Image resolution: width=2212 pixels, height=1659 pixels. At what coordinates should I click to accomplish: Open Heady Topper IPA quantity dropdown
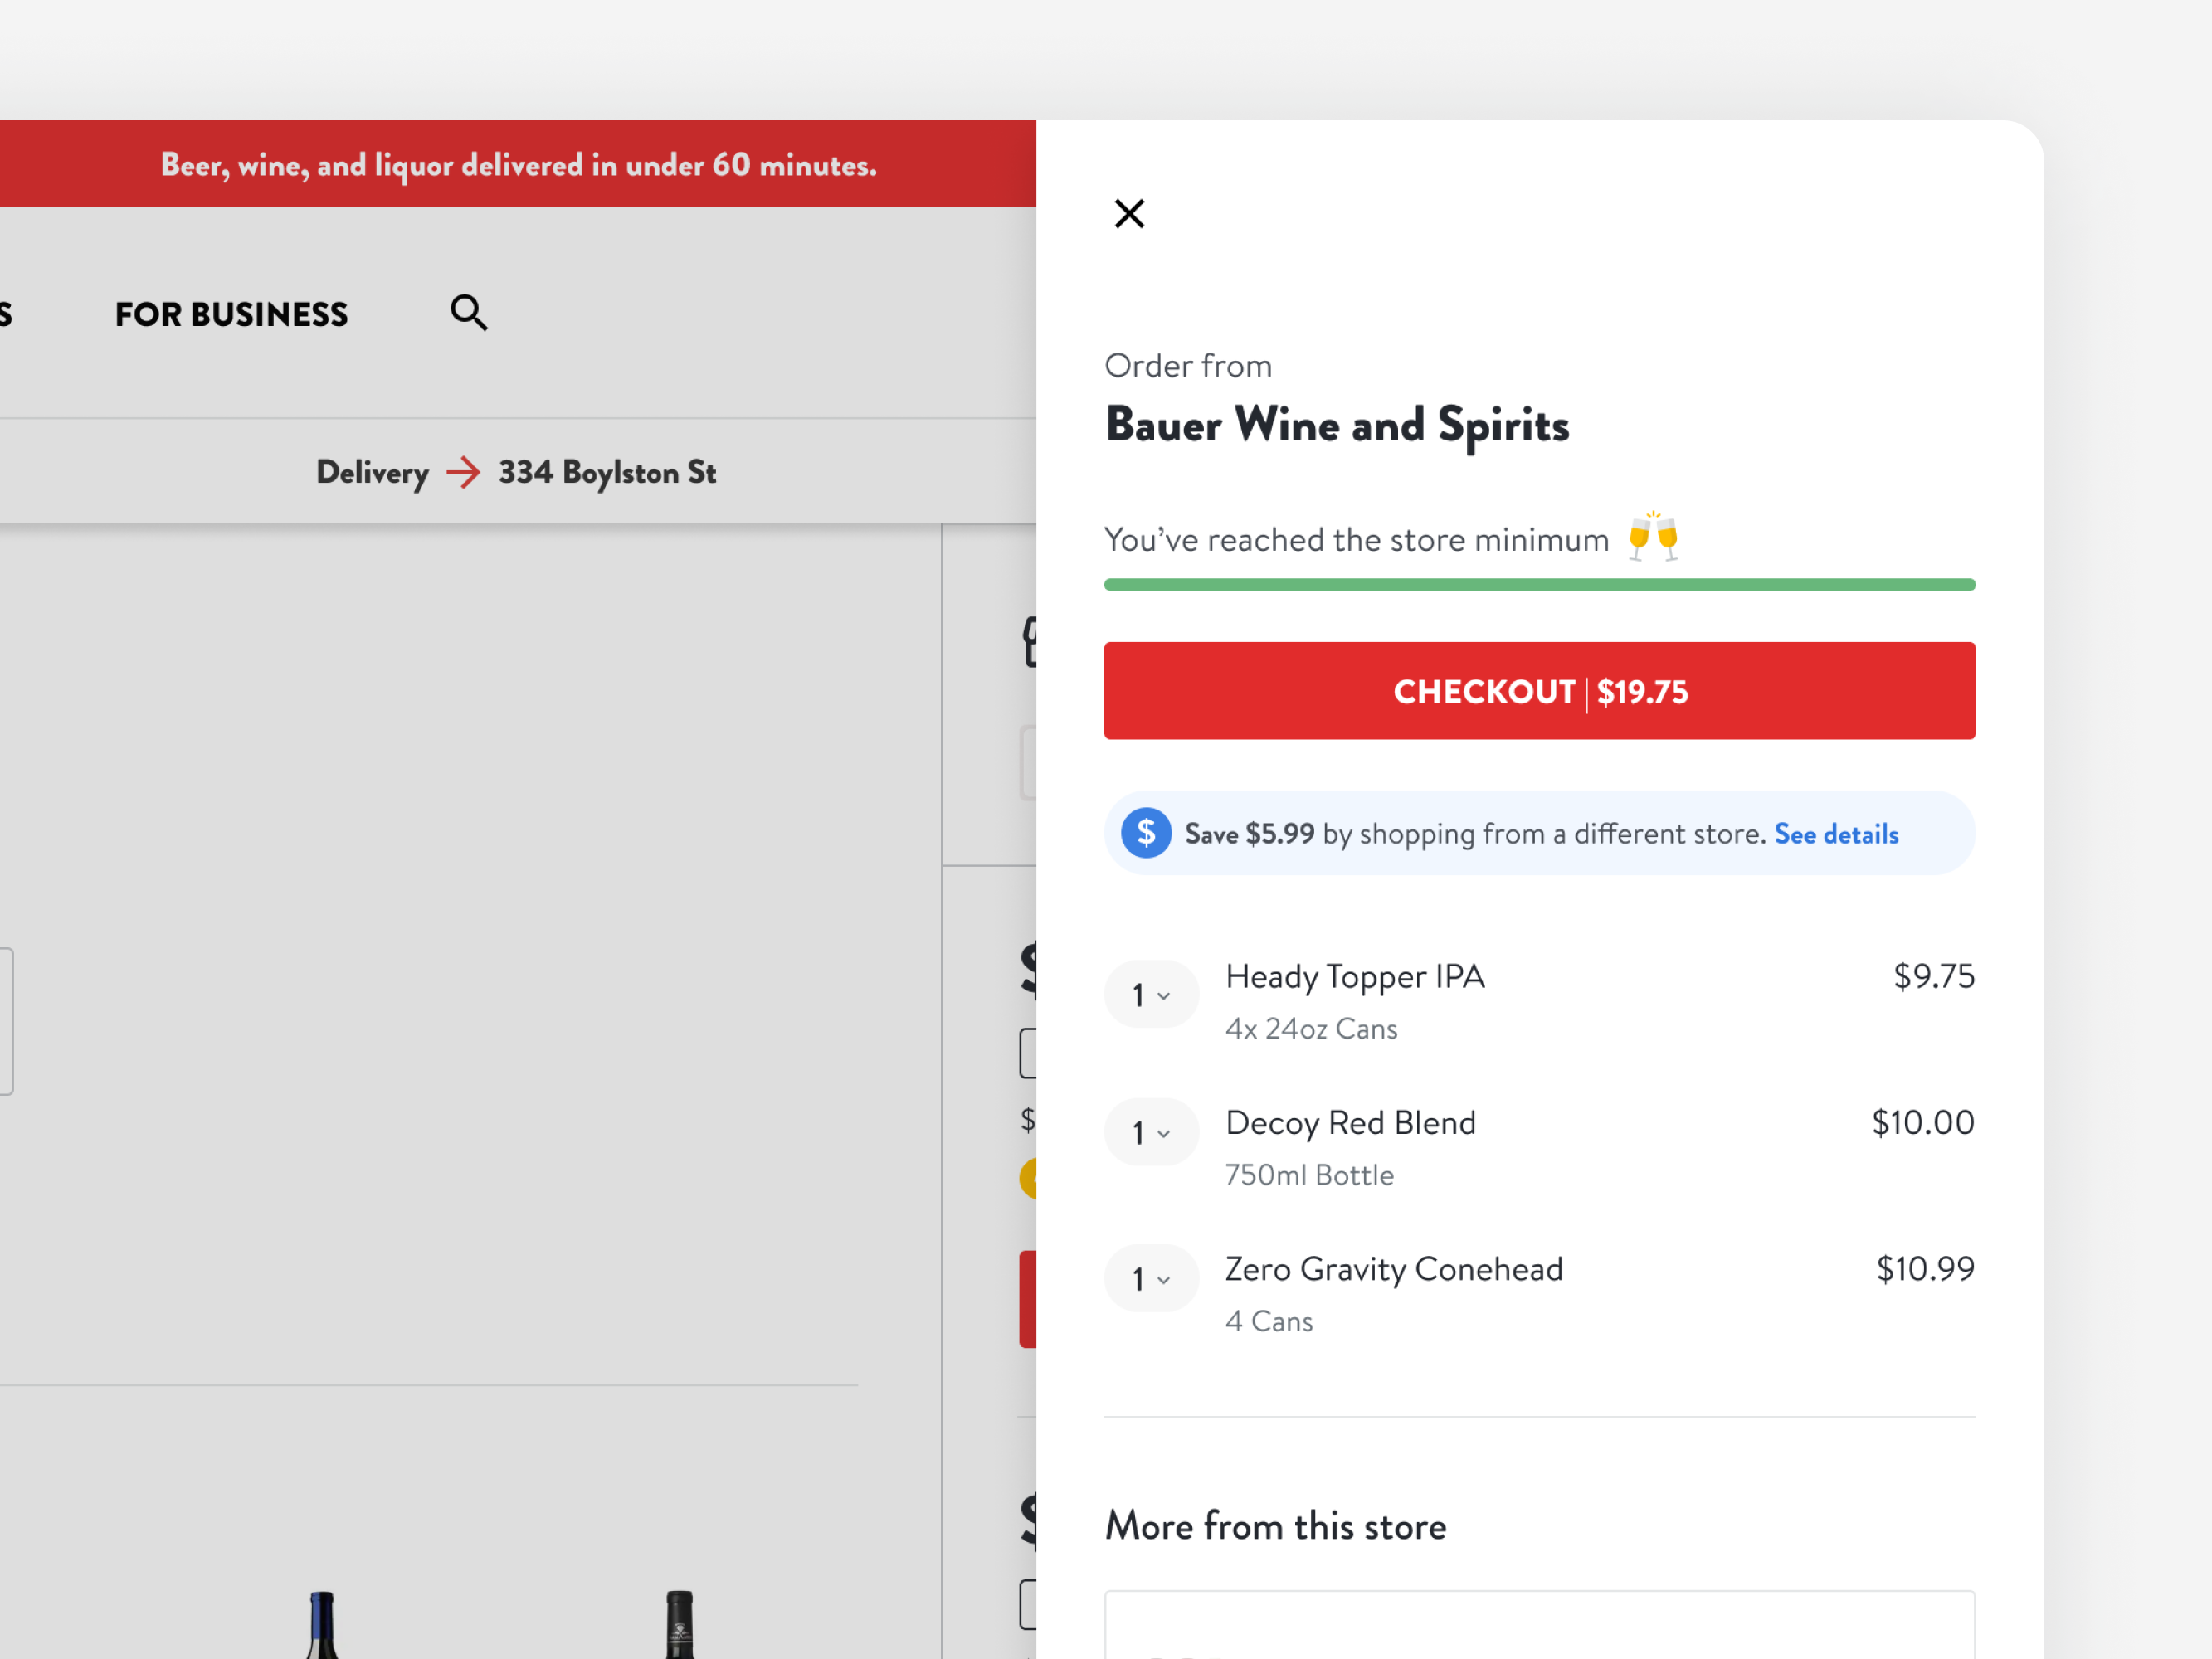(1151, 995)
